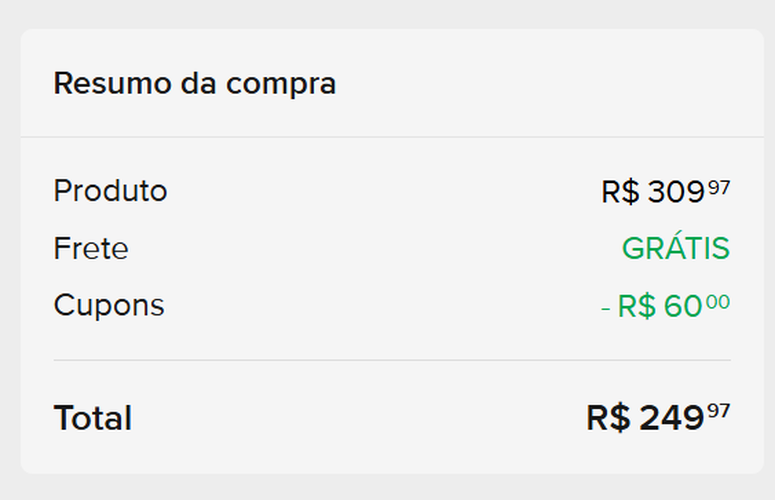Select the "Frete" row label
Screen dimensions: 775x500
[91, 248]
